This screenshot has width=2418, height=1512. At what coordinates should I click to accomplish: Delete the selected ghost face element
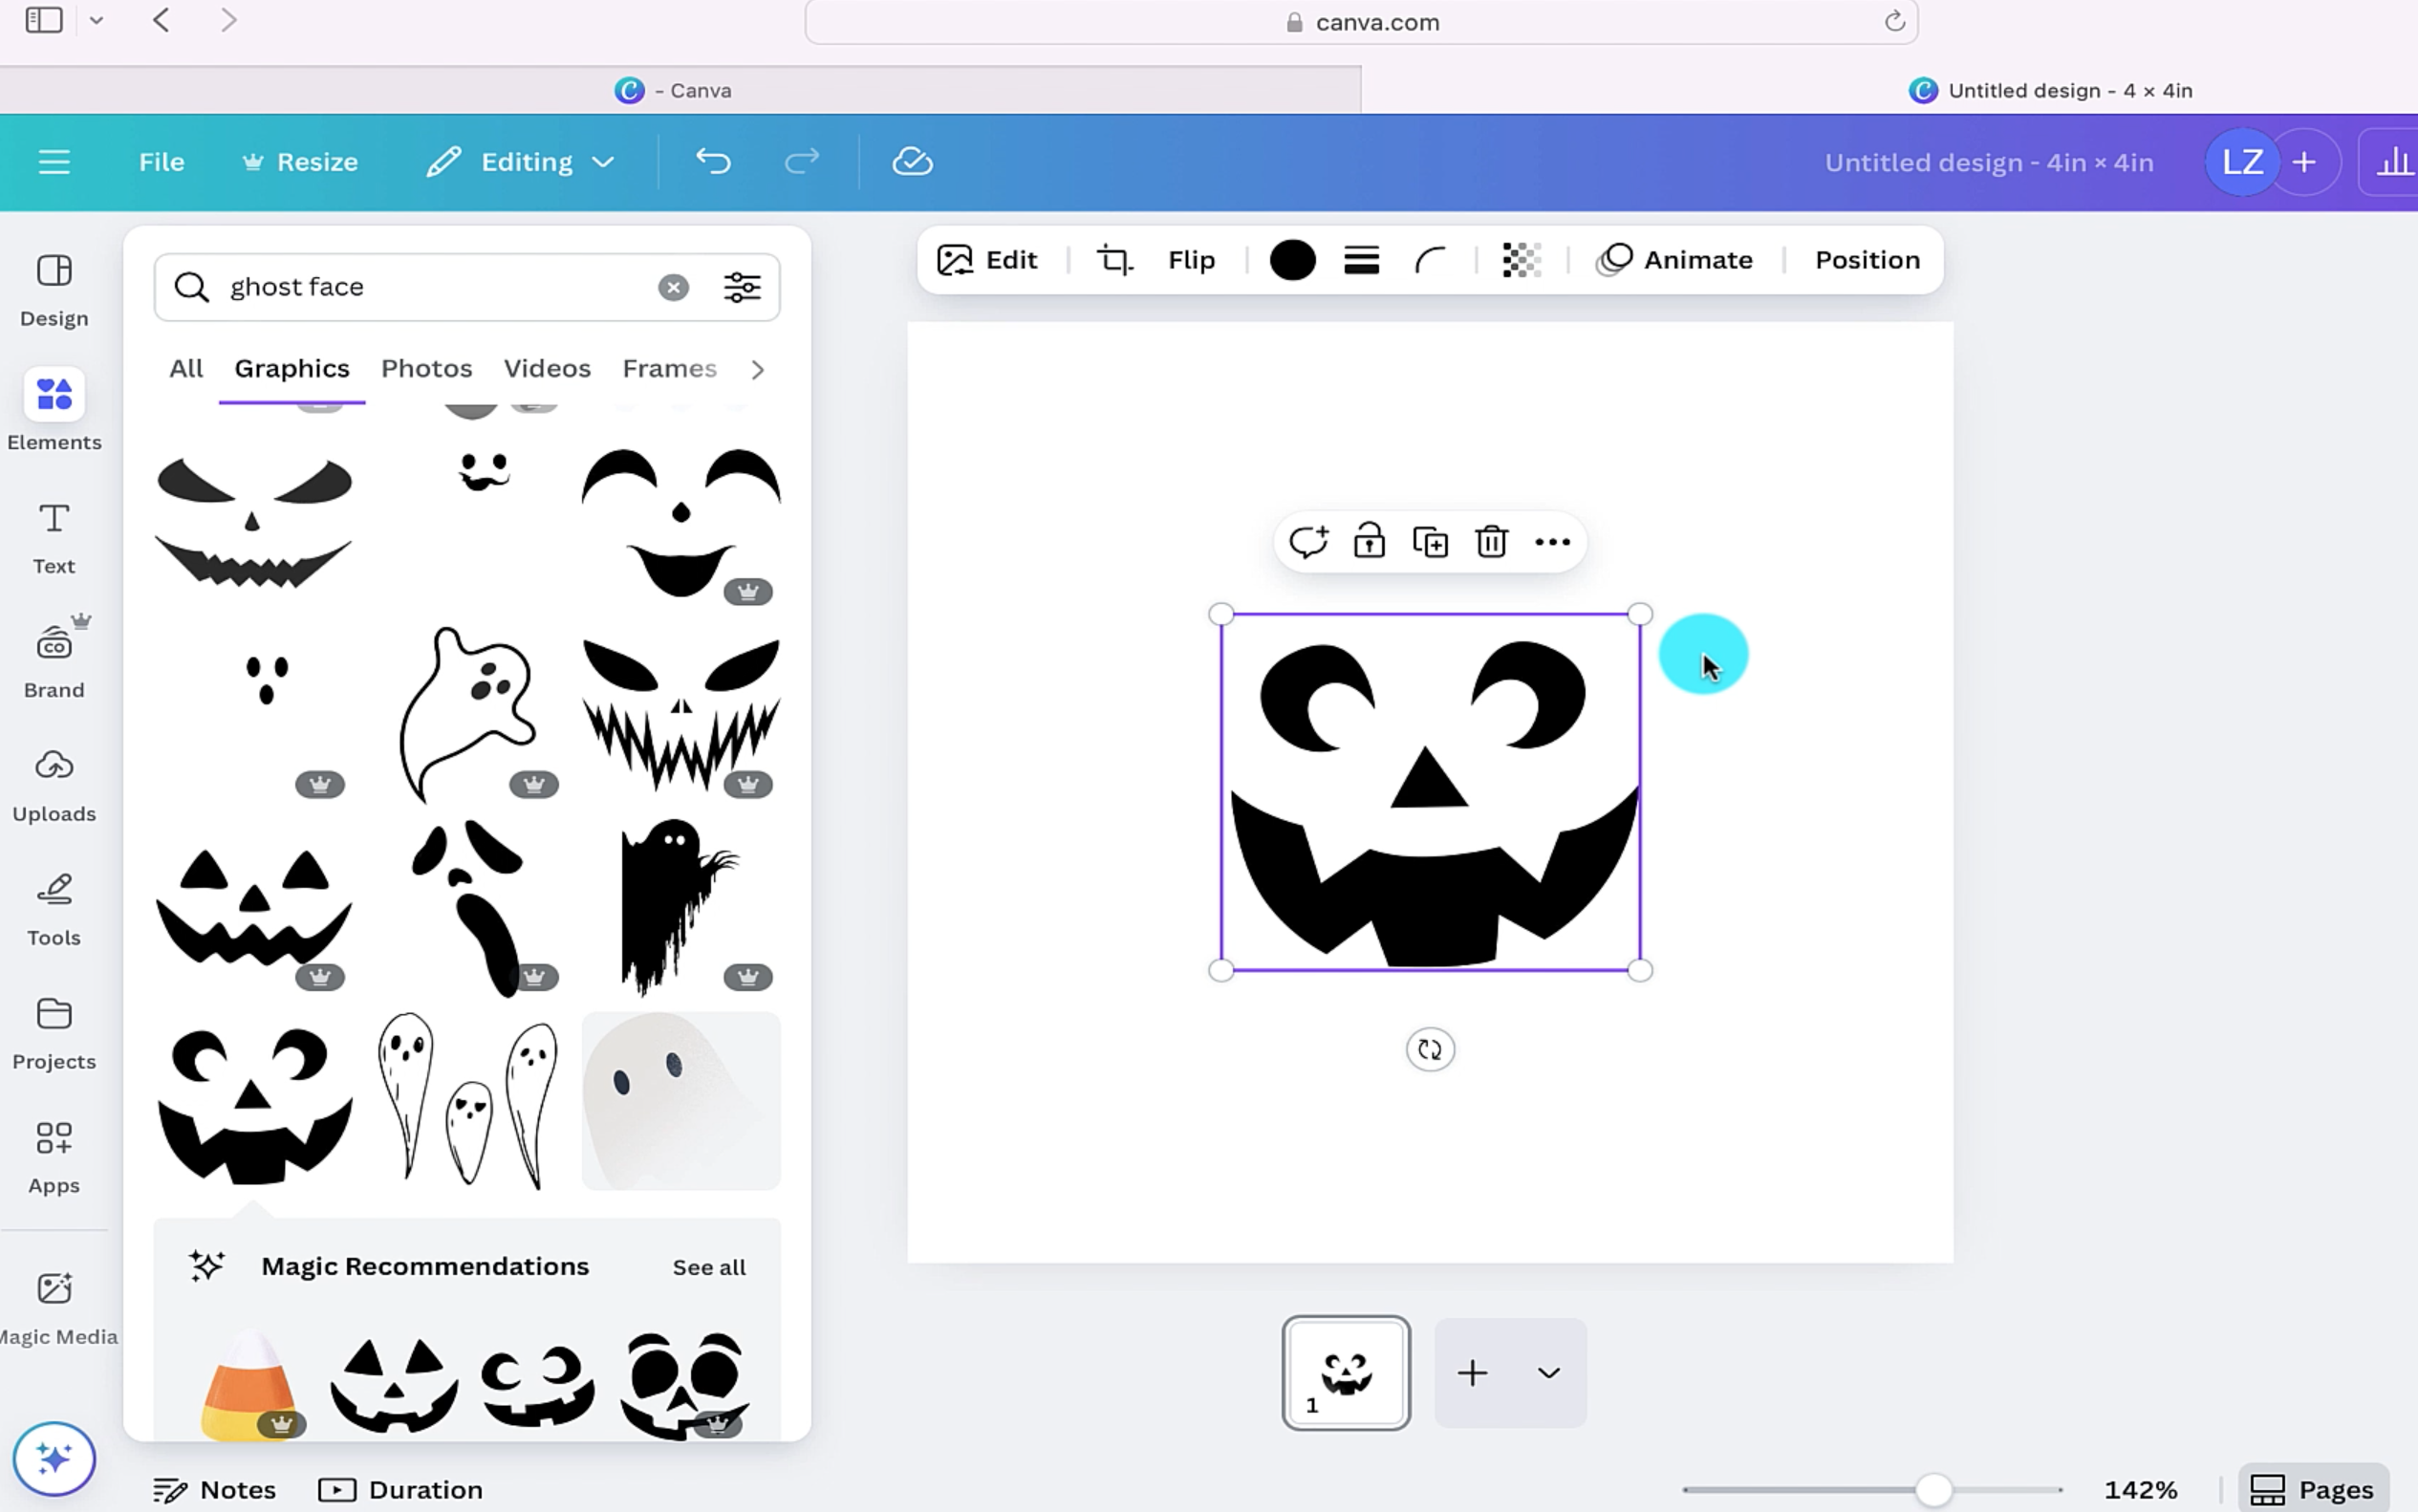pyautogui.click(x=1489, y=541)
